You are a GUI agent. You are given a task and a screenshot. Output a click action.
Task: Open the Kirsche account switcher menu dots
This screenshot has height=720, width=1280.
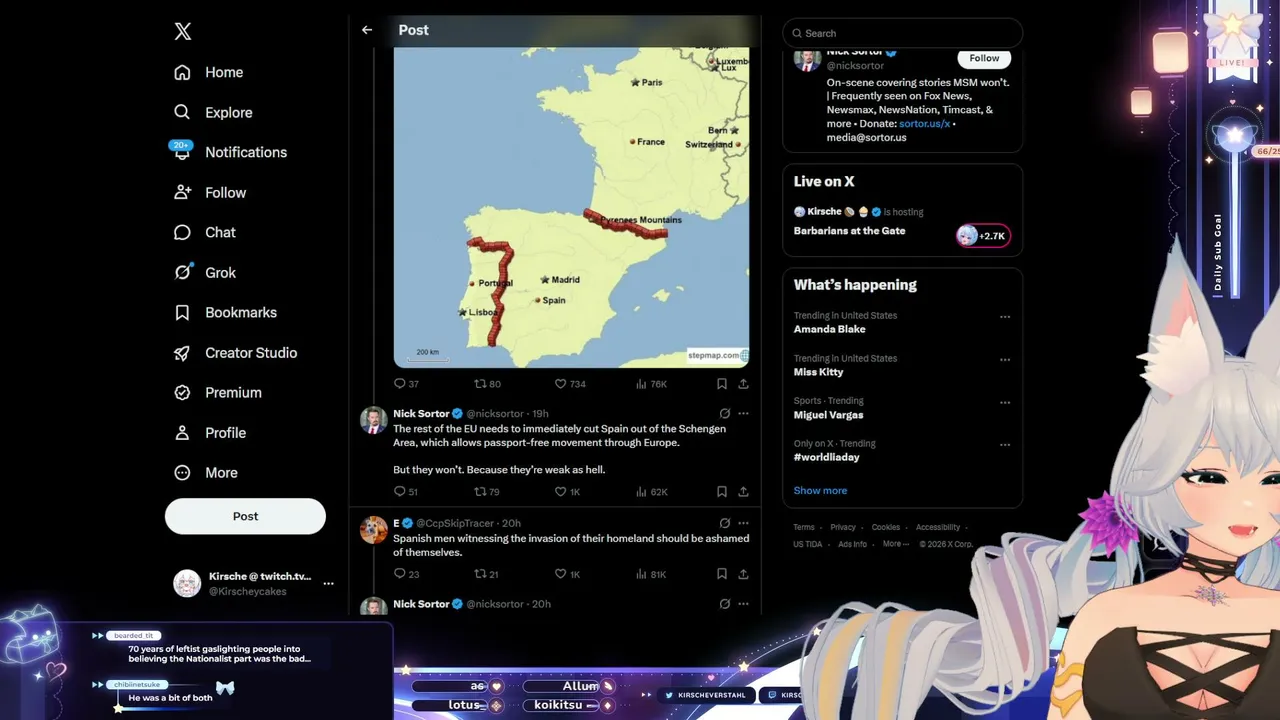click(328, 584)
